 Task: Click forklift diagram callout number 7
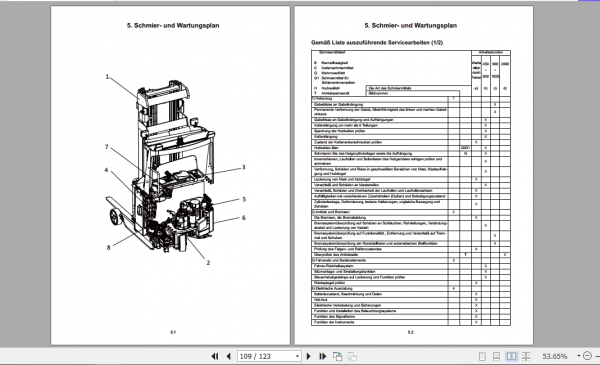107,147
